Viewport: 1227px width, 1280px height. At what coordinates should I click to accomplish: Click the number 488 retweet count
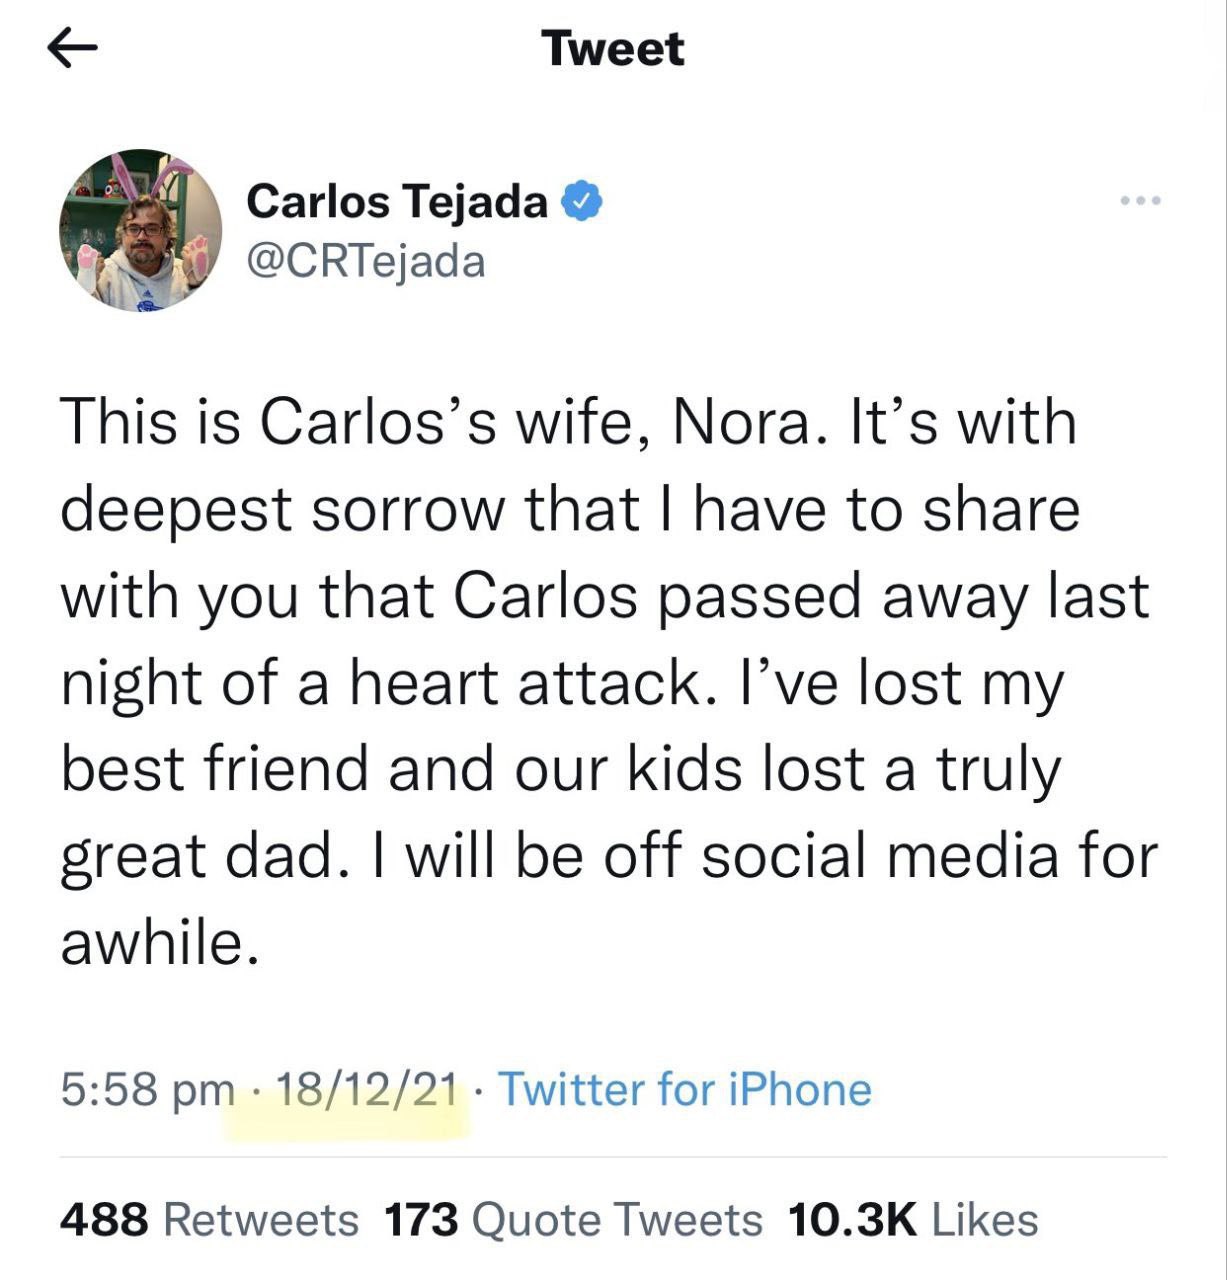pyautogui.click(x=104, y=1220)
